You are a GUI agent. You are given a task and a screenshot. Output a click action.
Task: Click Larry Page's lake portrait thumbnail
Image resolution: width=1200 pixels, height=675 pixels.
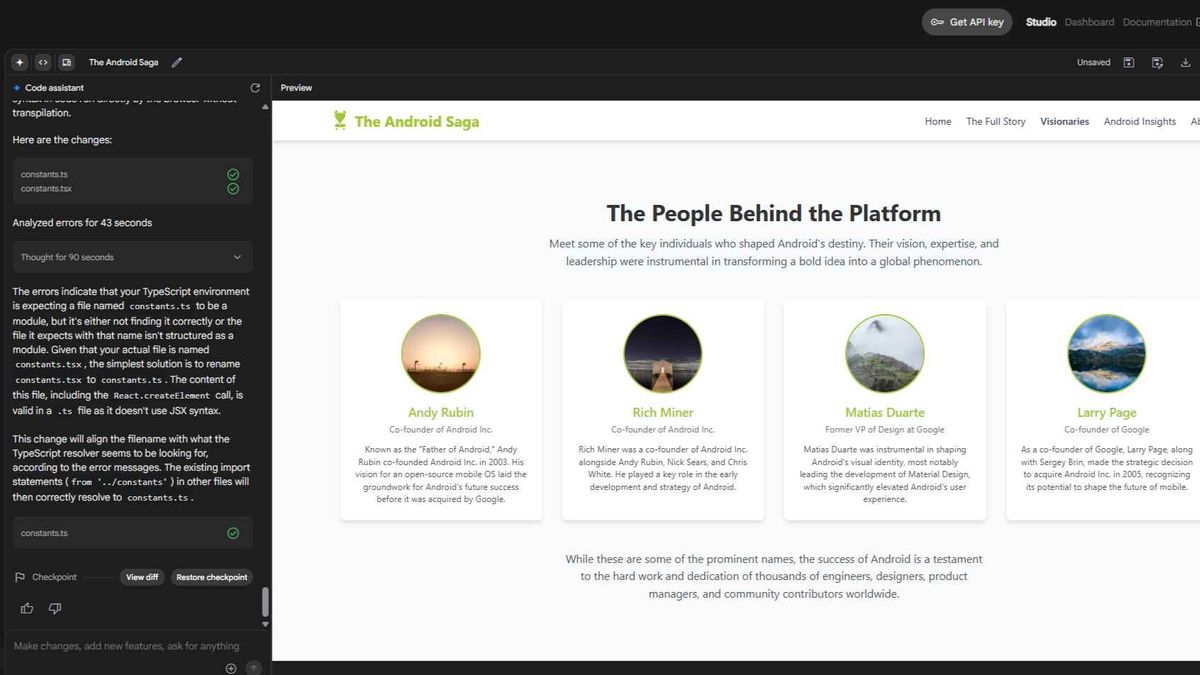[1107, 354]
